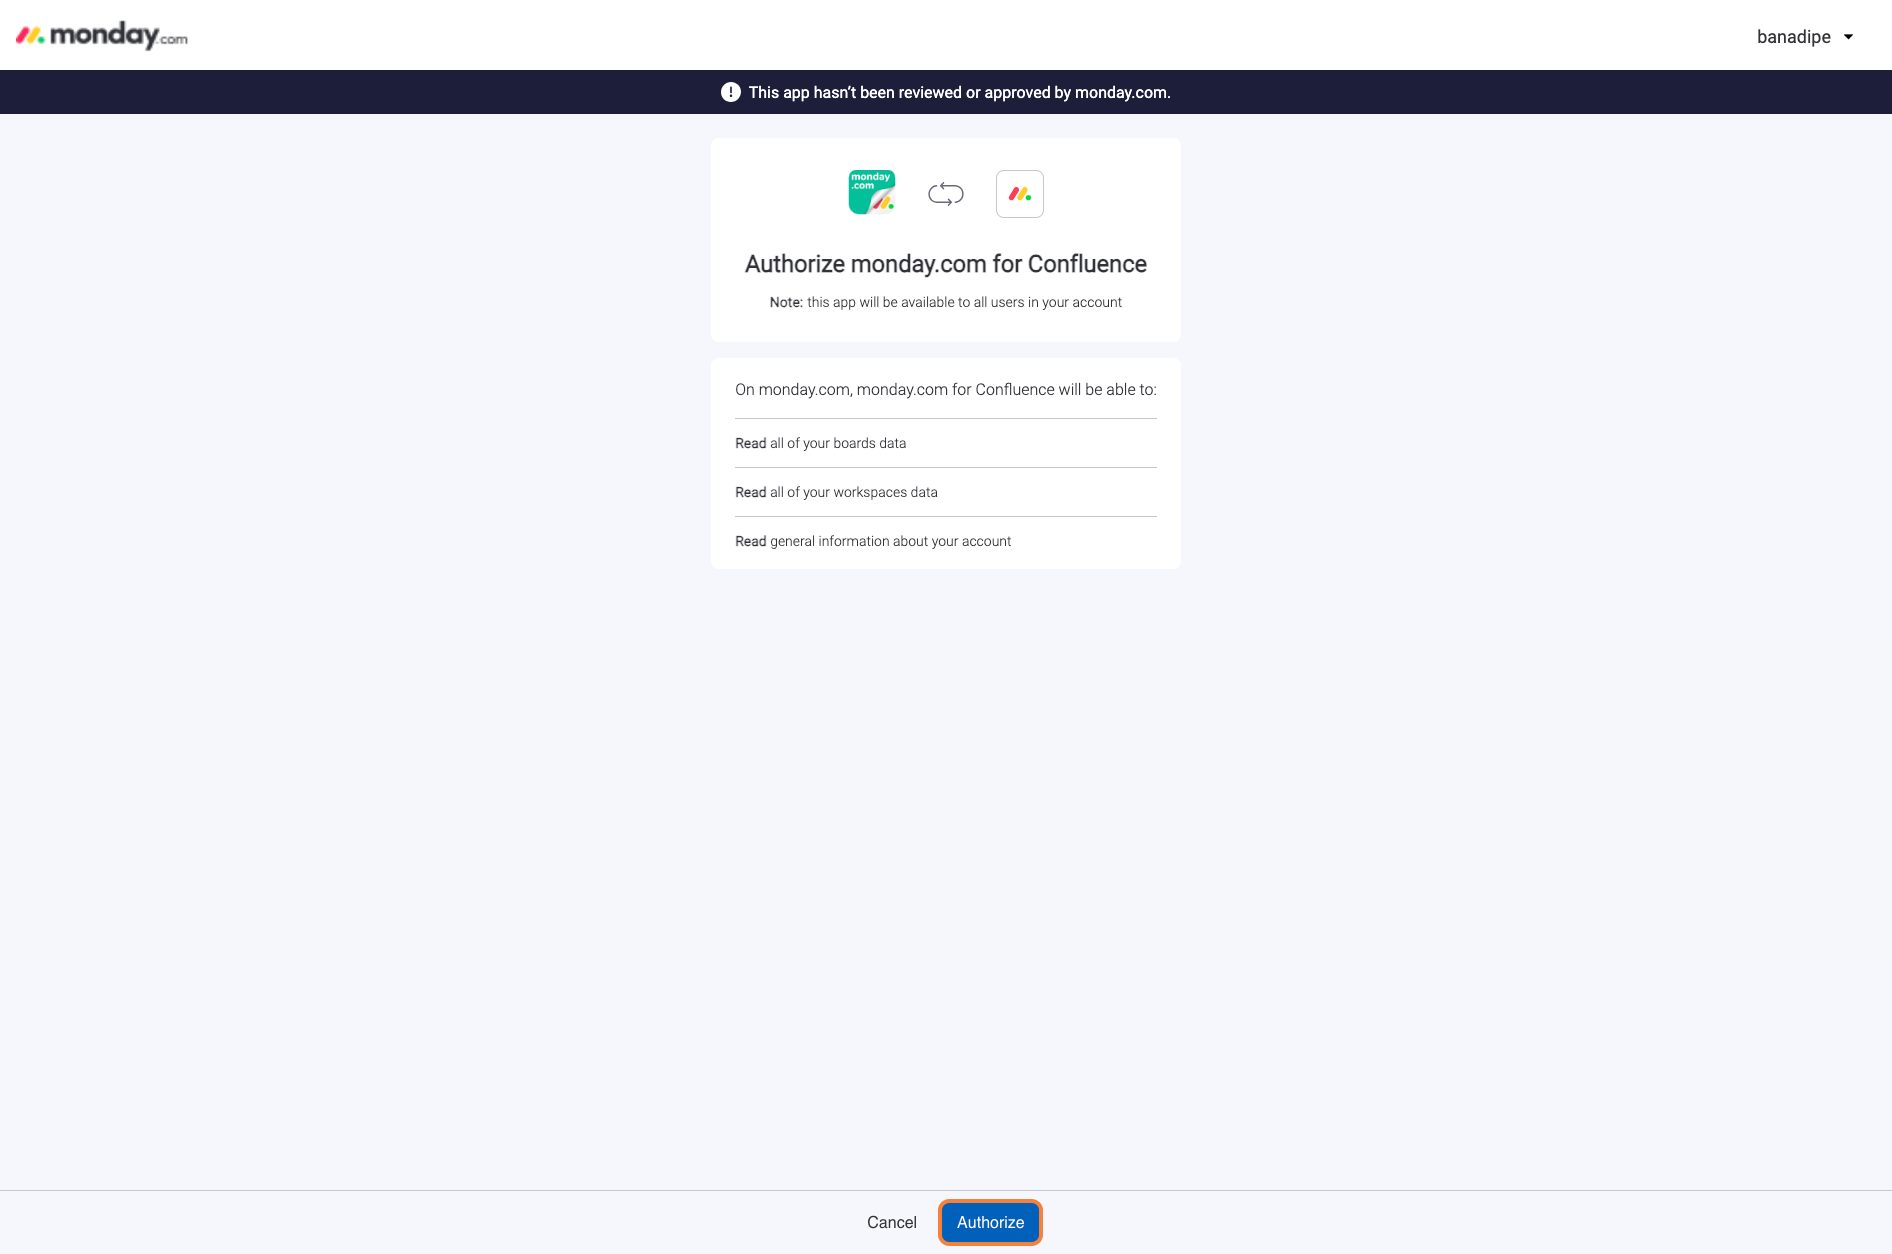Click the 'Authorize monday.com for Confluence' heading

click(x=946, y=264)
